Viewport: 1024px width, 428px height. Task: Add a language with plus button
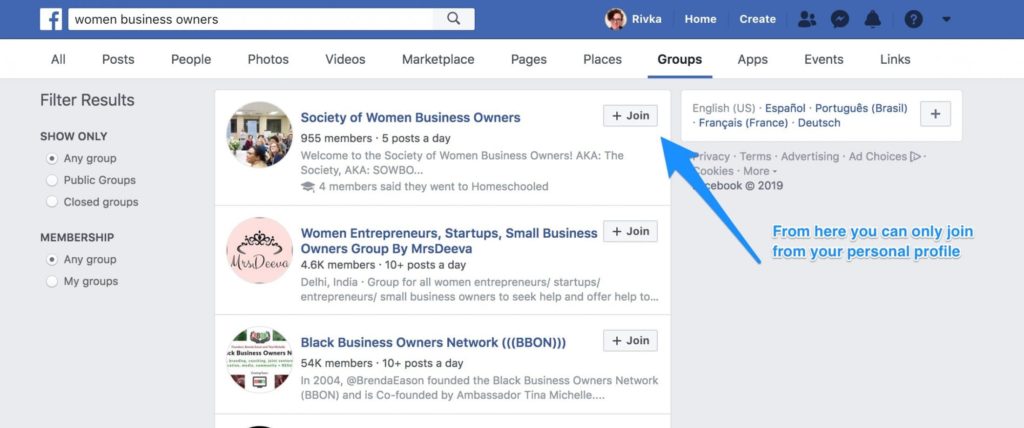tap(935, 114)
